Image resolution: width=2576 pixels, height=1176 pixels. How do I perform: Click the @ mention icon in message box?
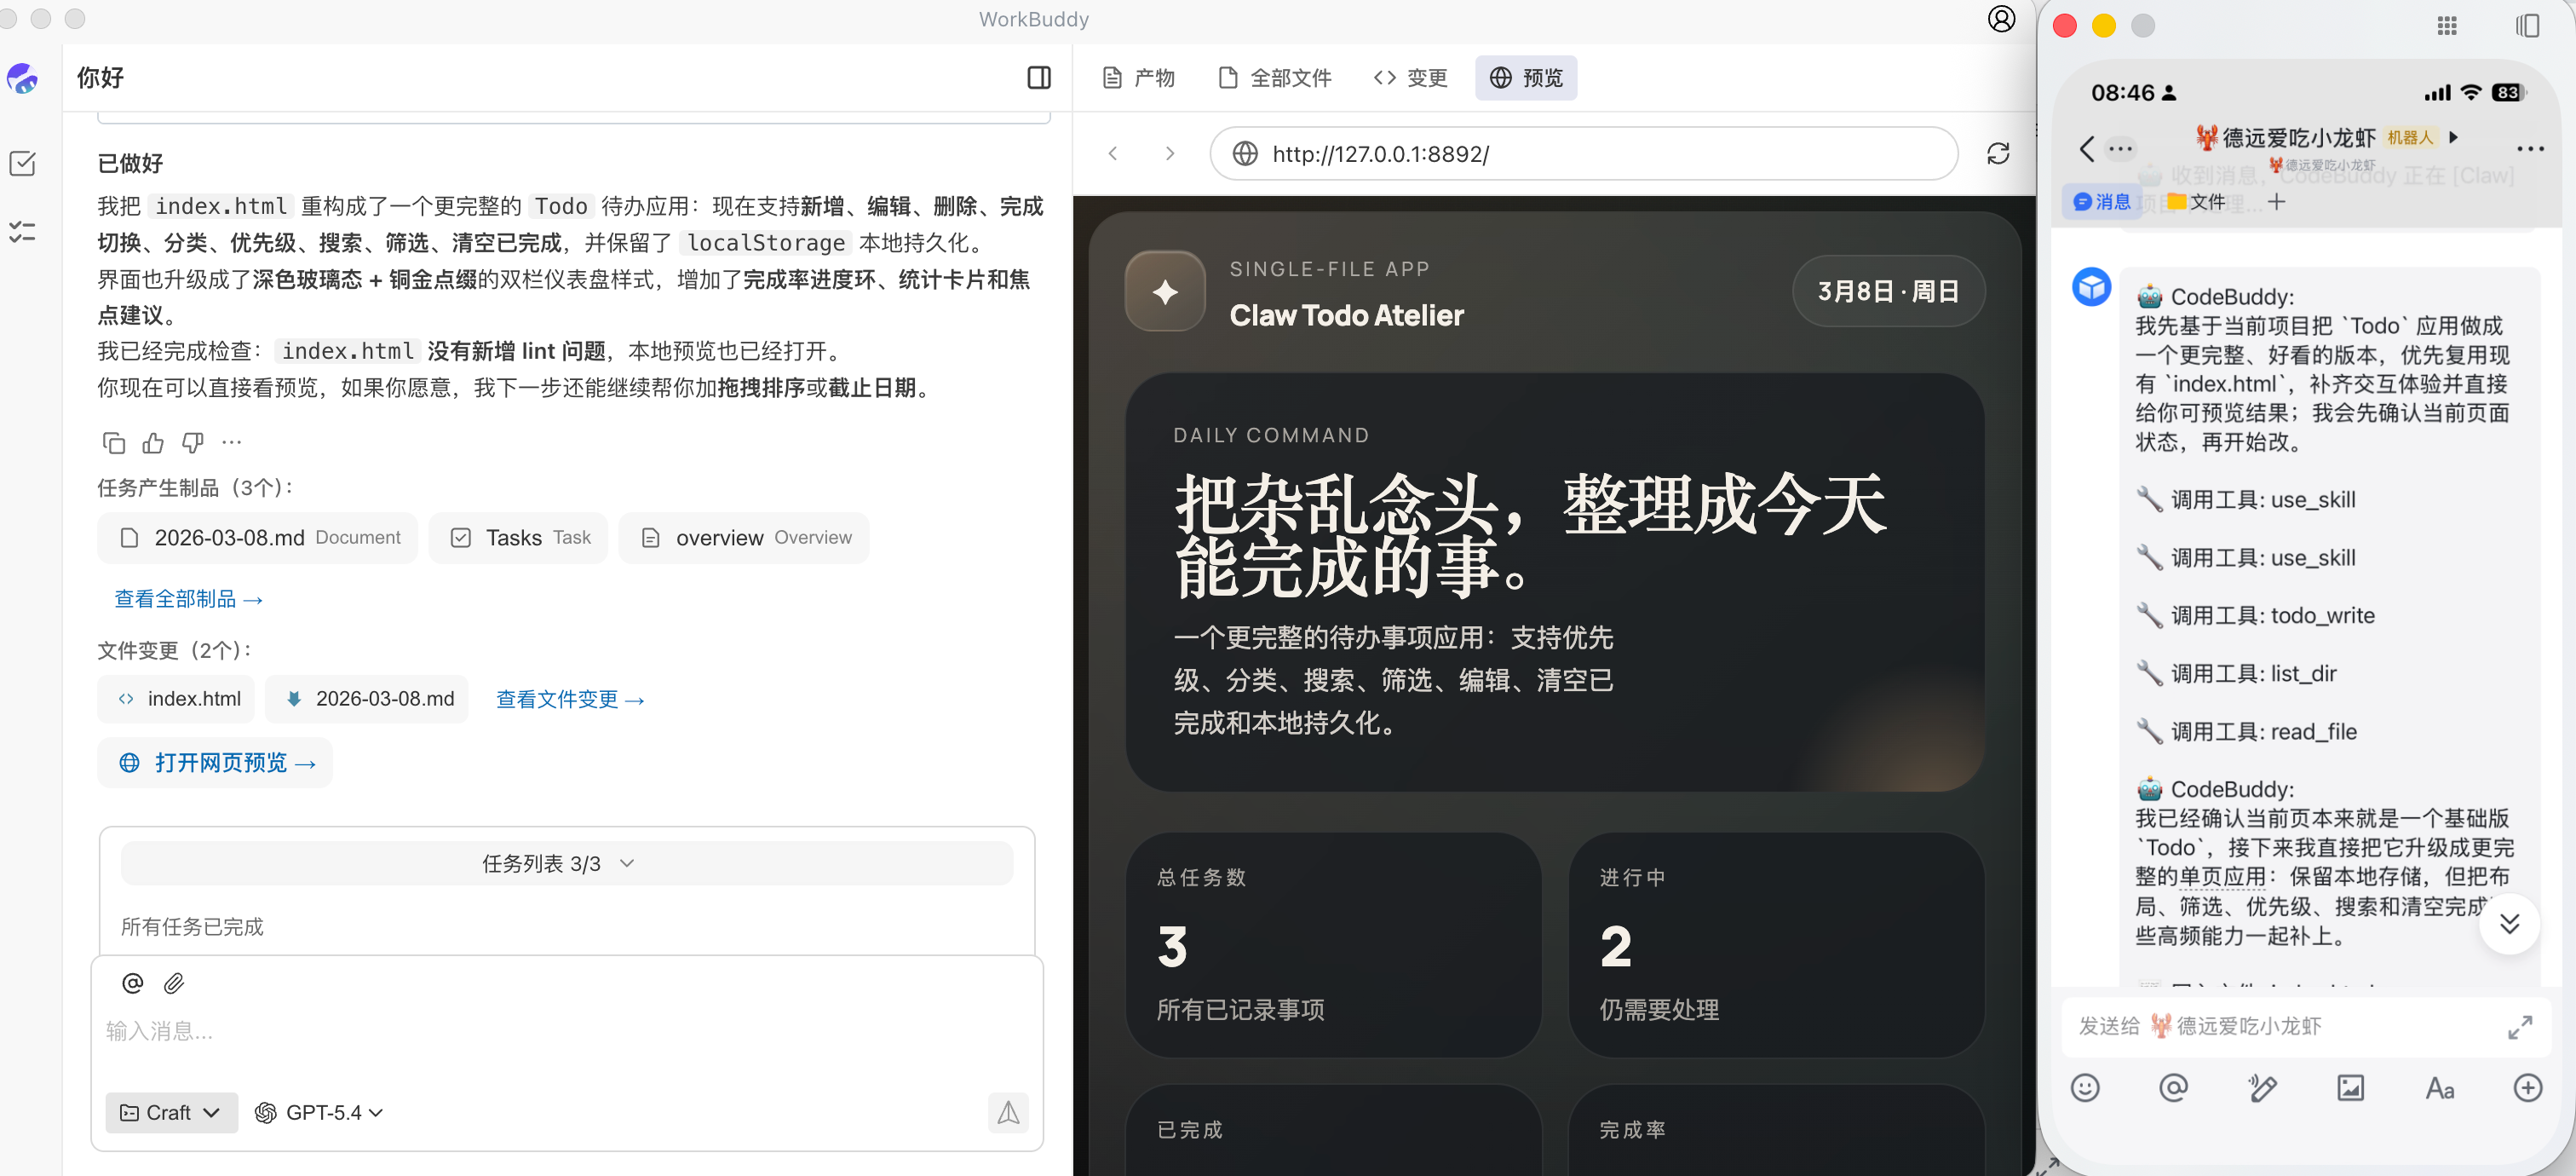132,983
